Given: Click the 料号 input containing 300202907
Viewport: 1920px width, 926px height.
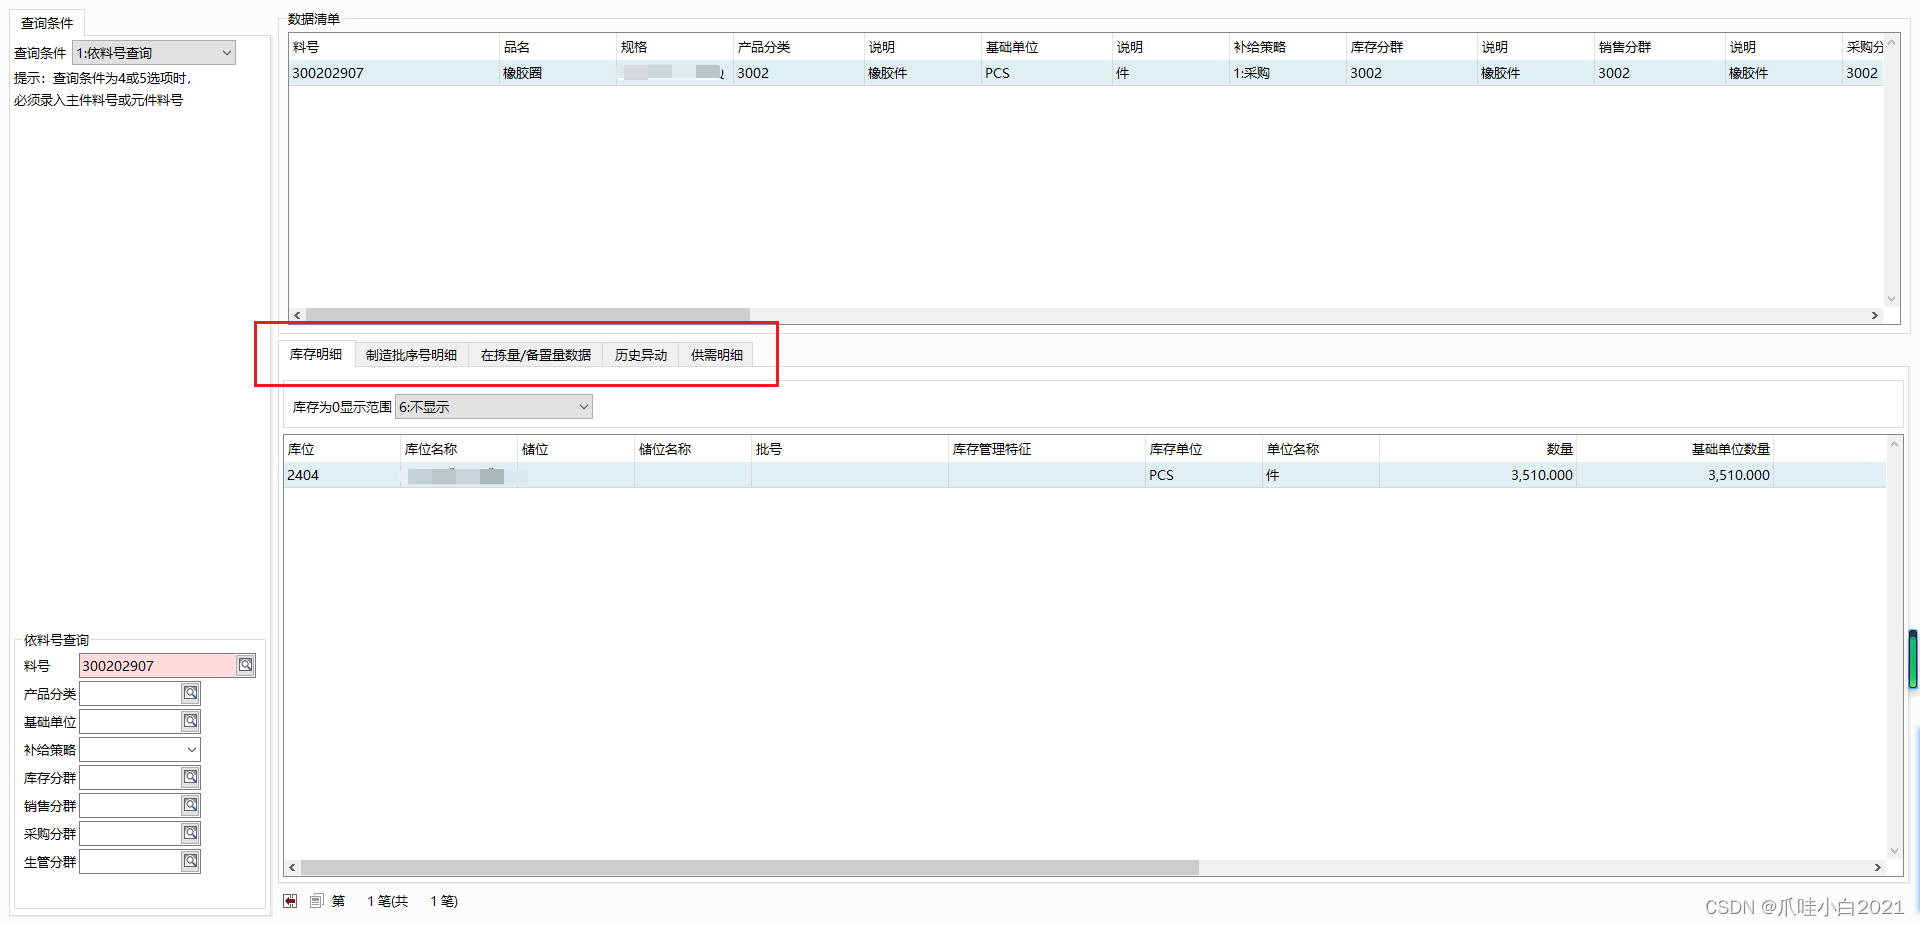Looking at the screenshot, I should coord(158,666).
